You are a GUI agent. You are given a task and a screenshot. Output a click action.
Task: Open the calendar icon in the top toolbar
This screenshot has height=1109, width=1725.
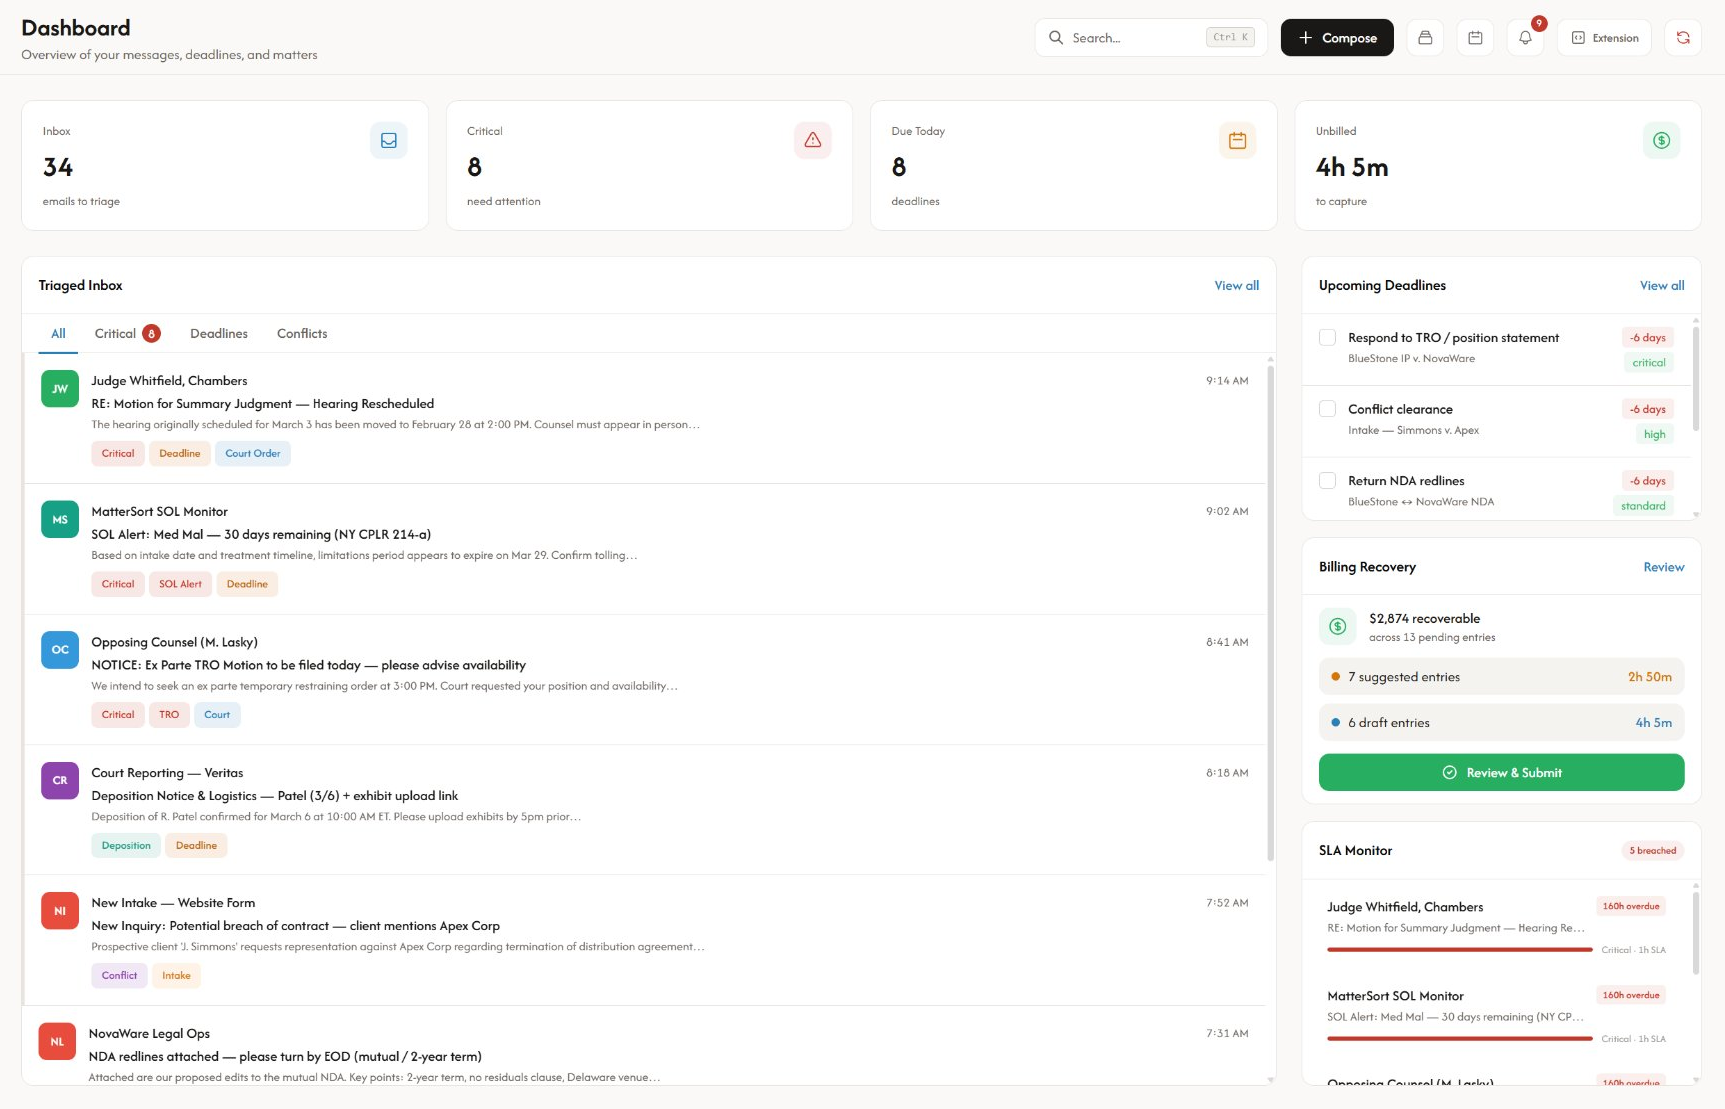[1474, 37]
